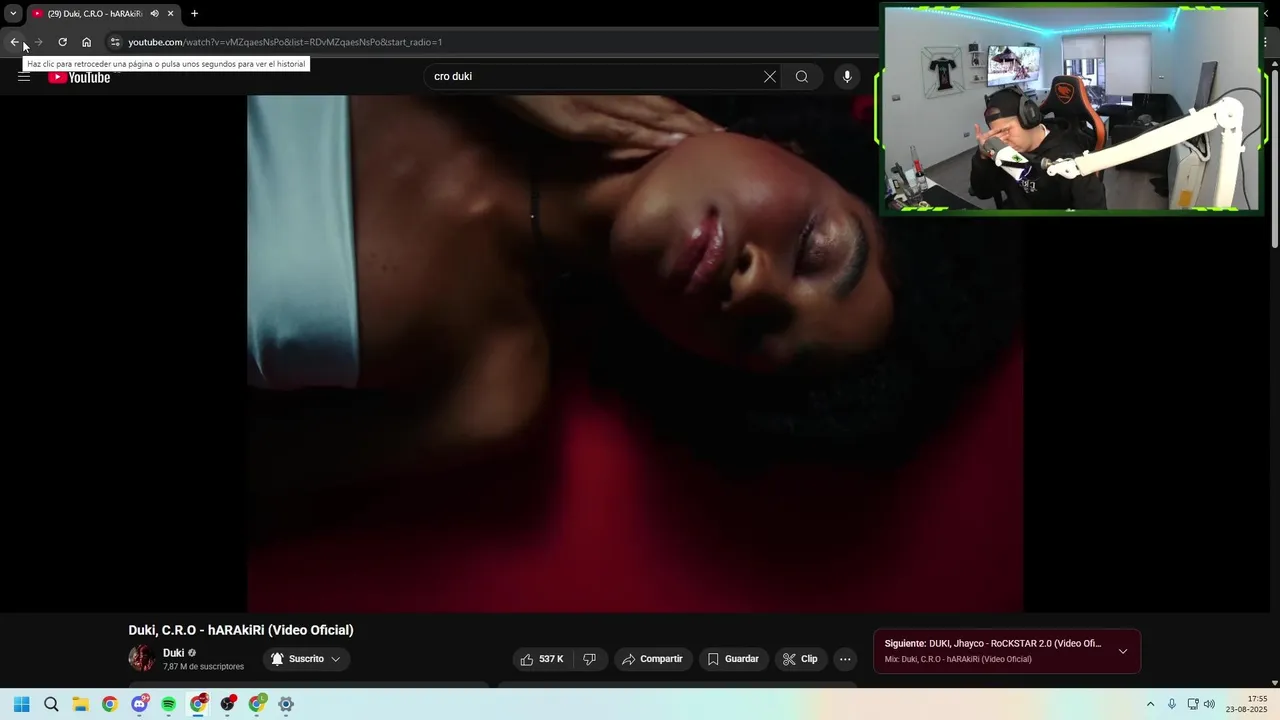Open OBS Studio from taskbar
1280x720 pixels.
tap(228, 704)
